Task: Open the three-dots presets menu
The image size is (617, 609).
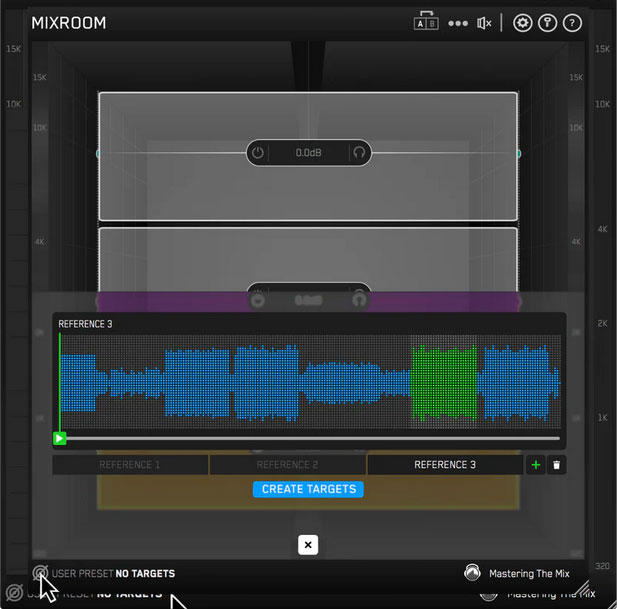Action: (458, 24)
